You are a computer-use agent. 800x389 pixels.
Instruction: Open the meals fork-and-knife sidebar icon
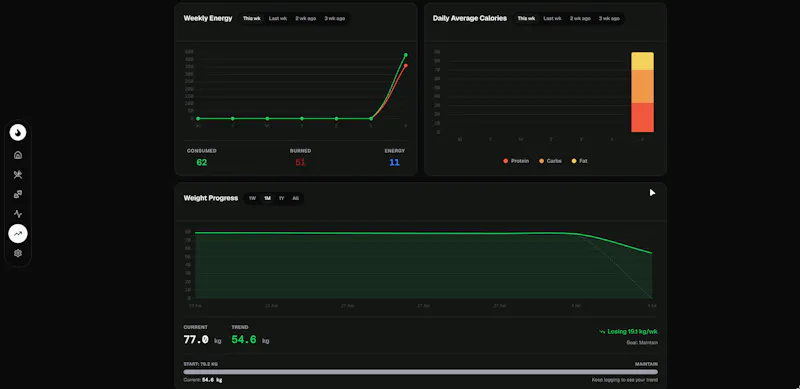click(x=18, y=175)
